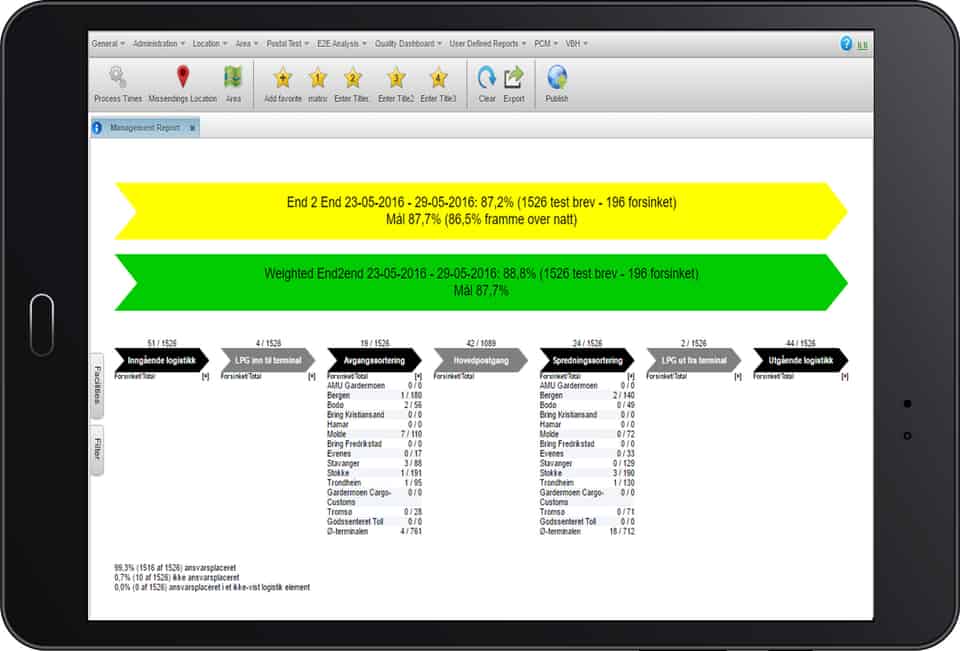Open the Quality Dashboard menu
960x651 pixels.
pos(408,43)
